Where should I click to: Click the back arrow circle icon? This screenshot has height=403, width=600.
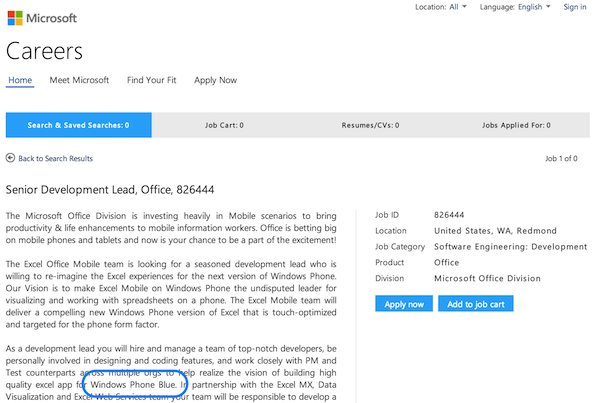(x=10, y=158)
